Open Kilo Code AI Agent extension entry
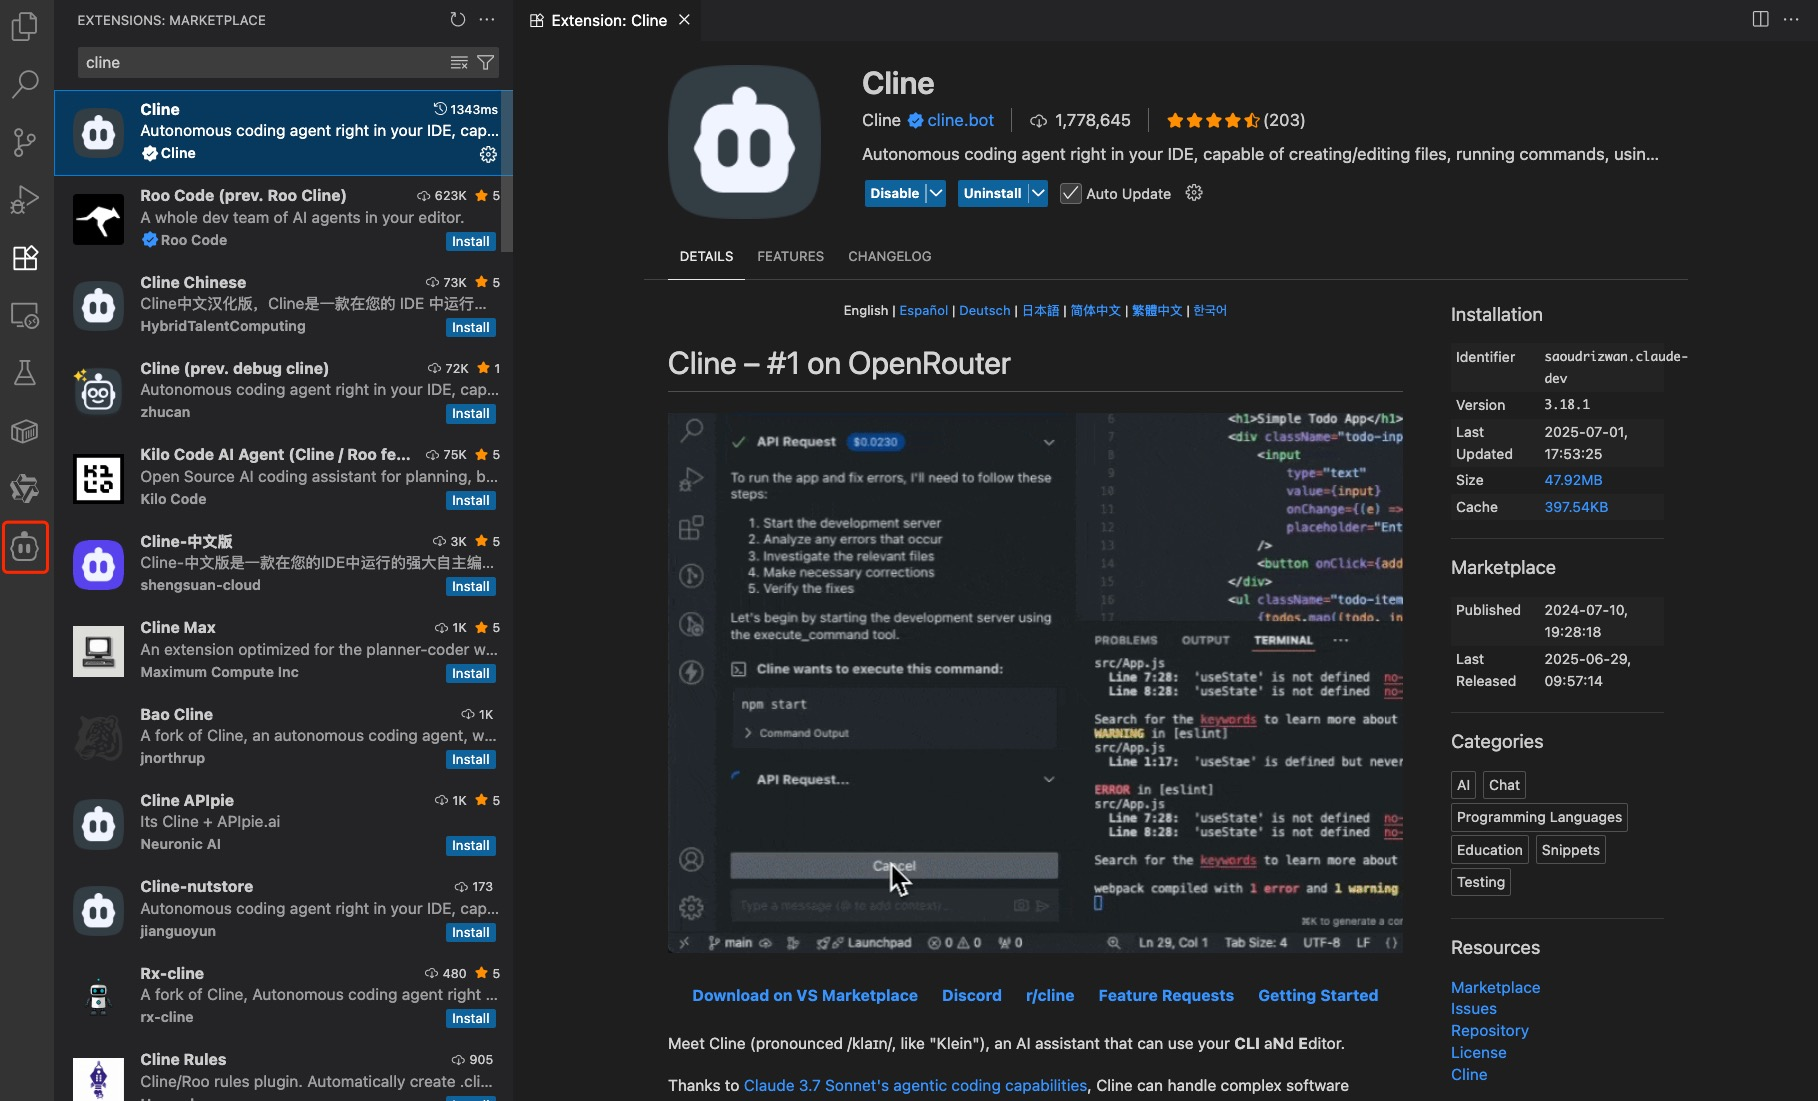 pos(283,477)
